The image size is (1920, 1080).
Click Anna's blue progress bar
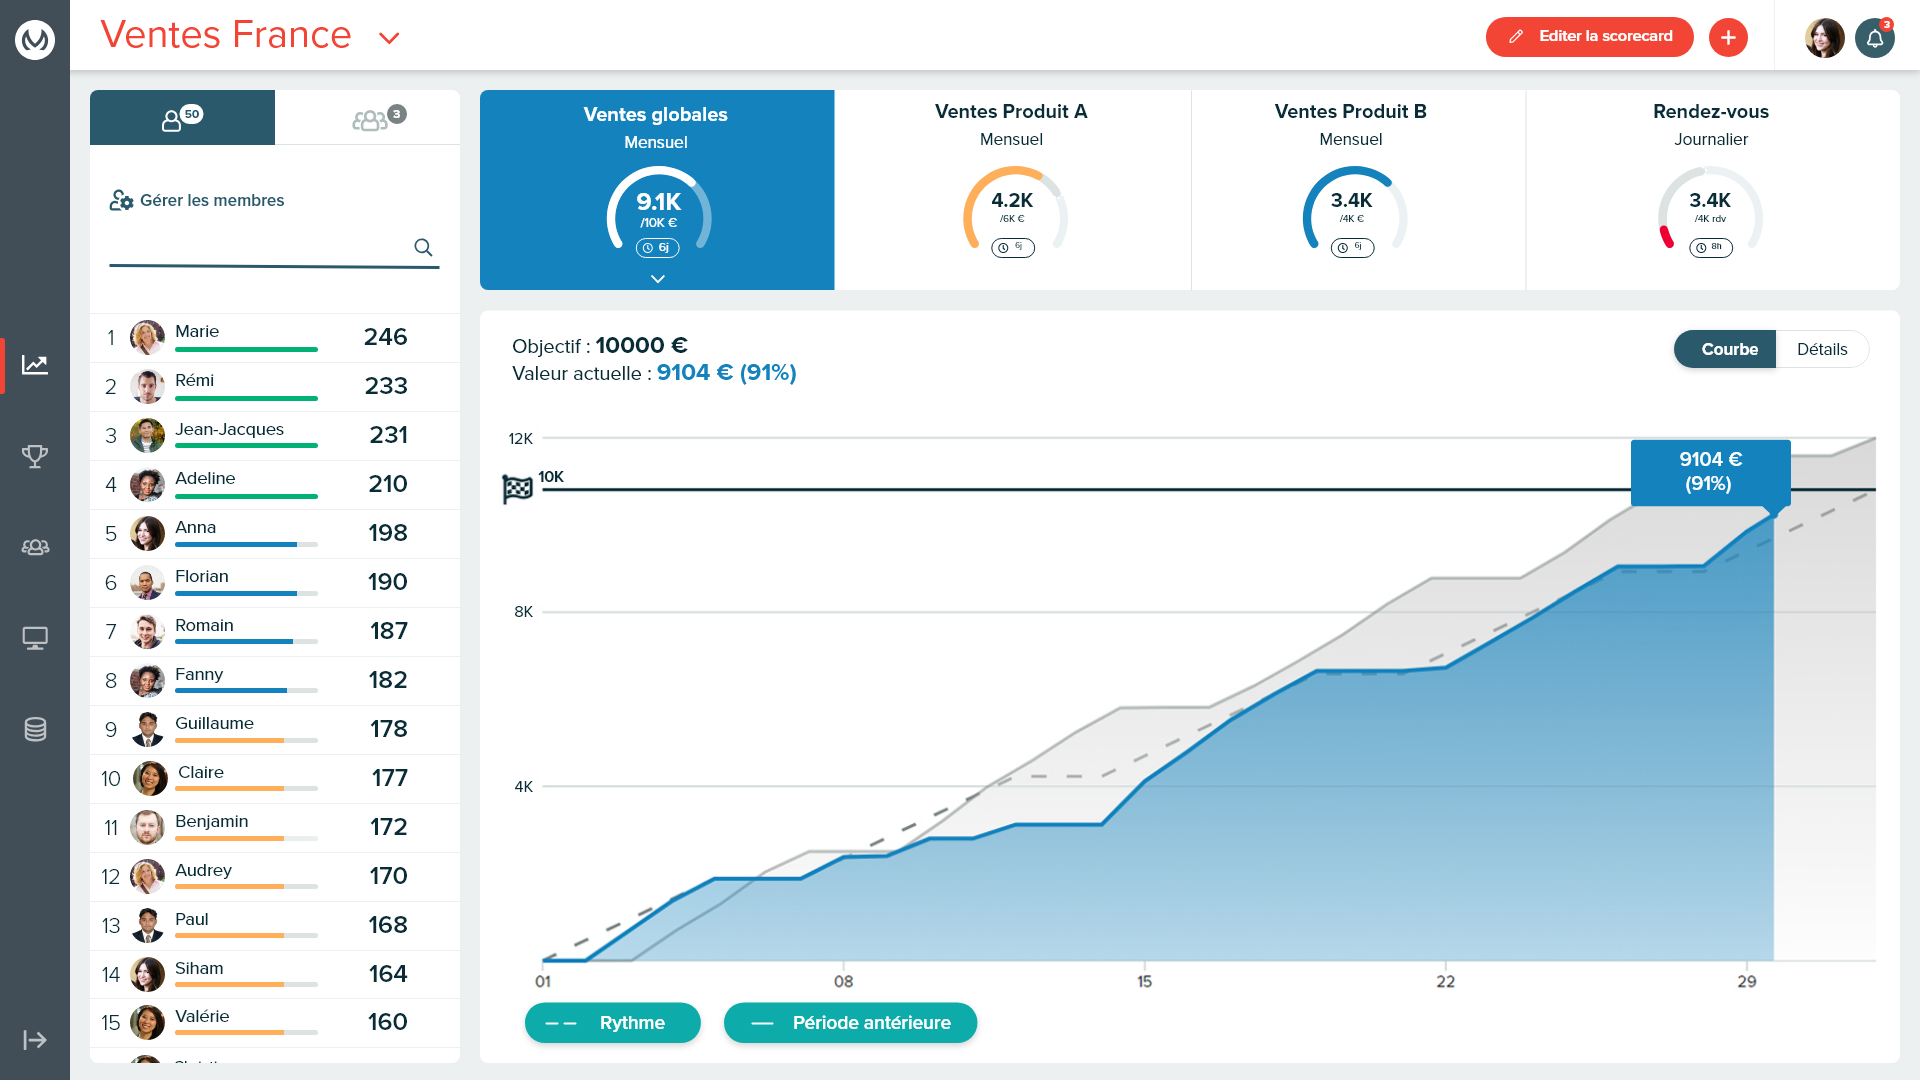pyautogui.click(x=246, y=545)
